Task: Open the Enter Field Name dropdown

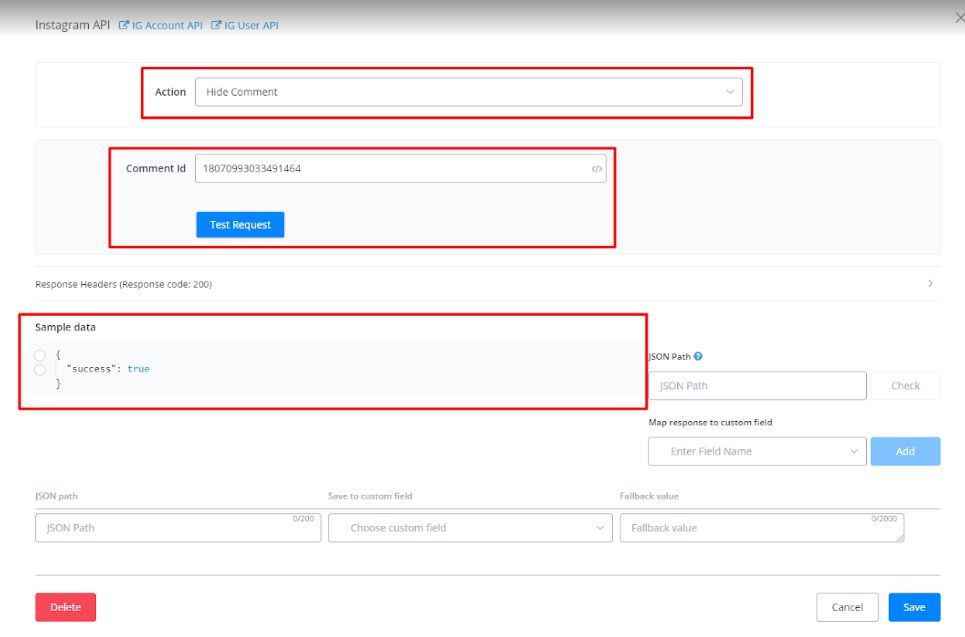Action: 757,451
